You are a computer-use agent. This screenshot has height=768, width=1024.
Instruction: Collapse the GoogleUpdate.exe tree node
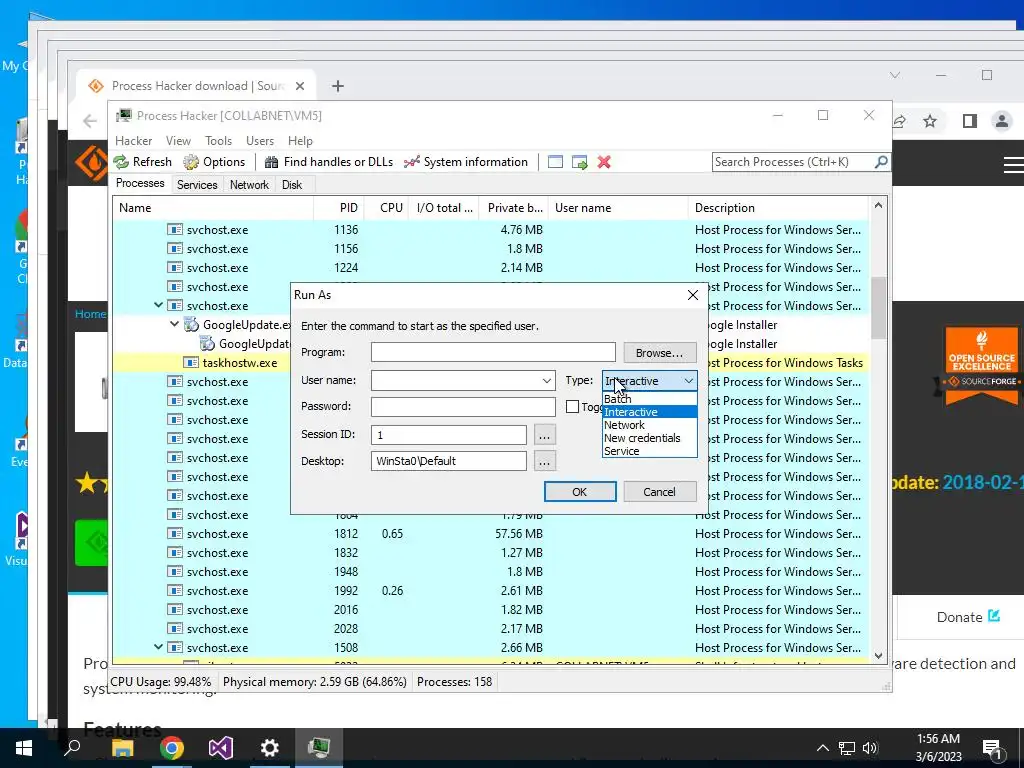tap(174, 324)
